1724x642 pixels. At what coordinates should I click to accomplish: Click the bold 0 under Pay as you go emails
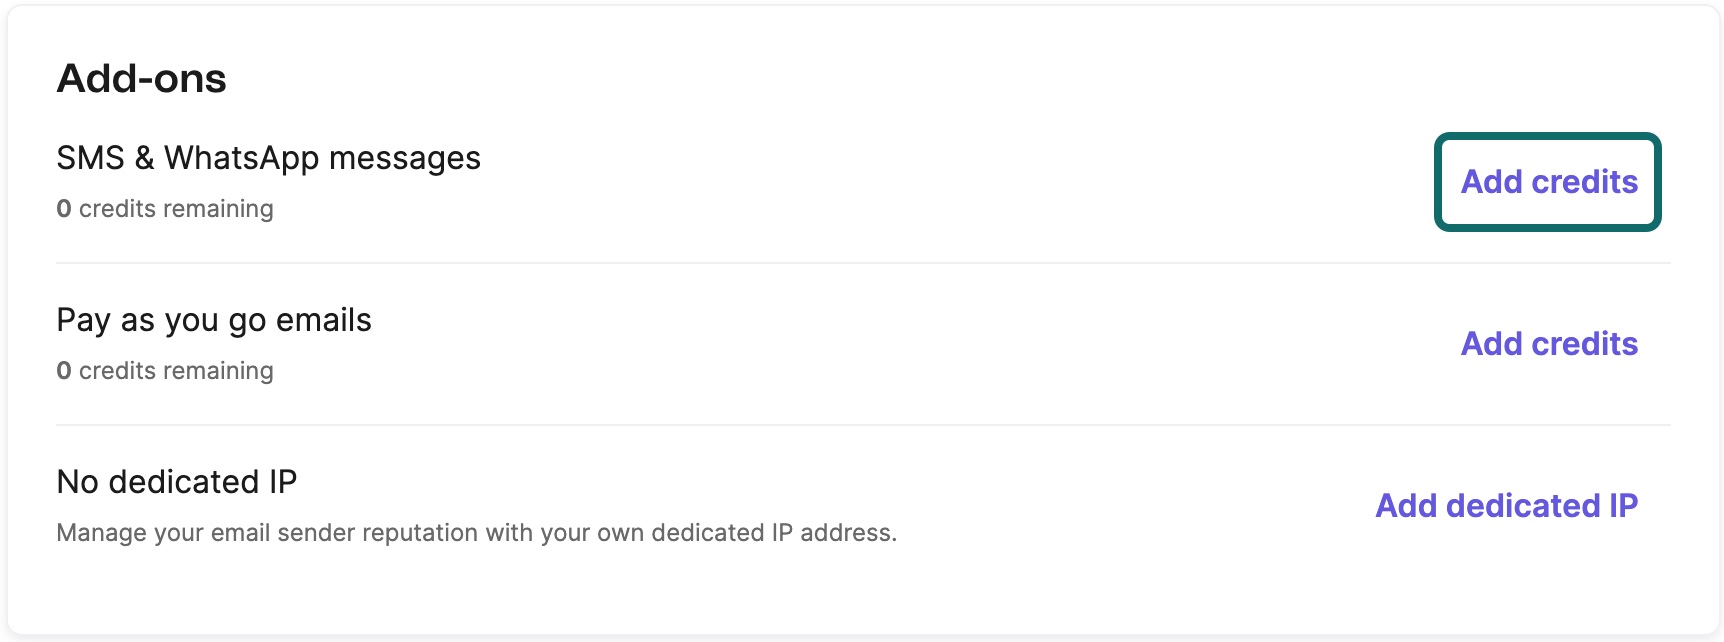(64, 371)
